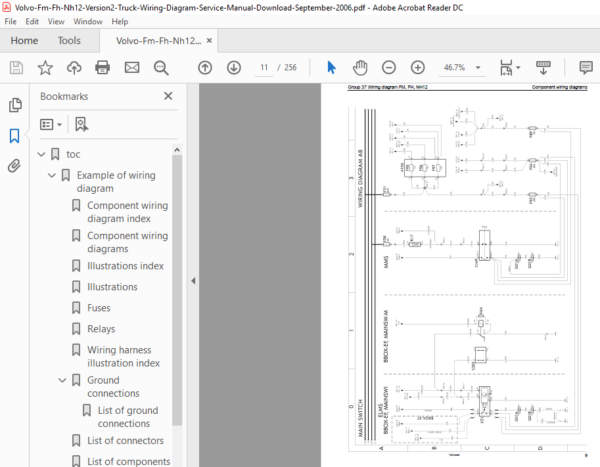Go to List of components bookmark
Viewport: 600px width, 467px height.
[x=129, y=462]
